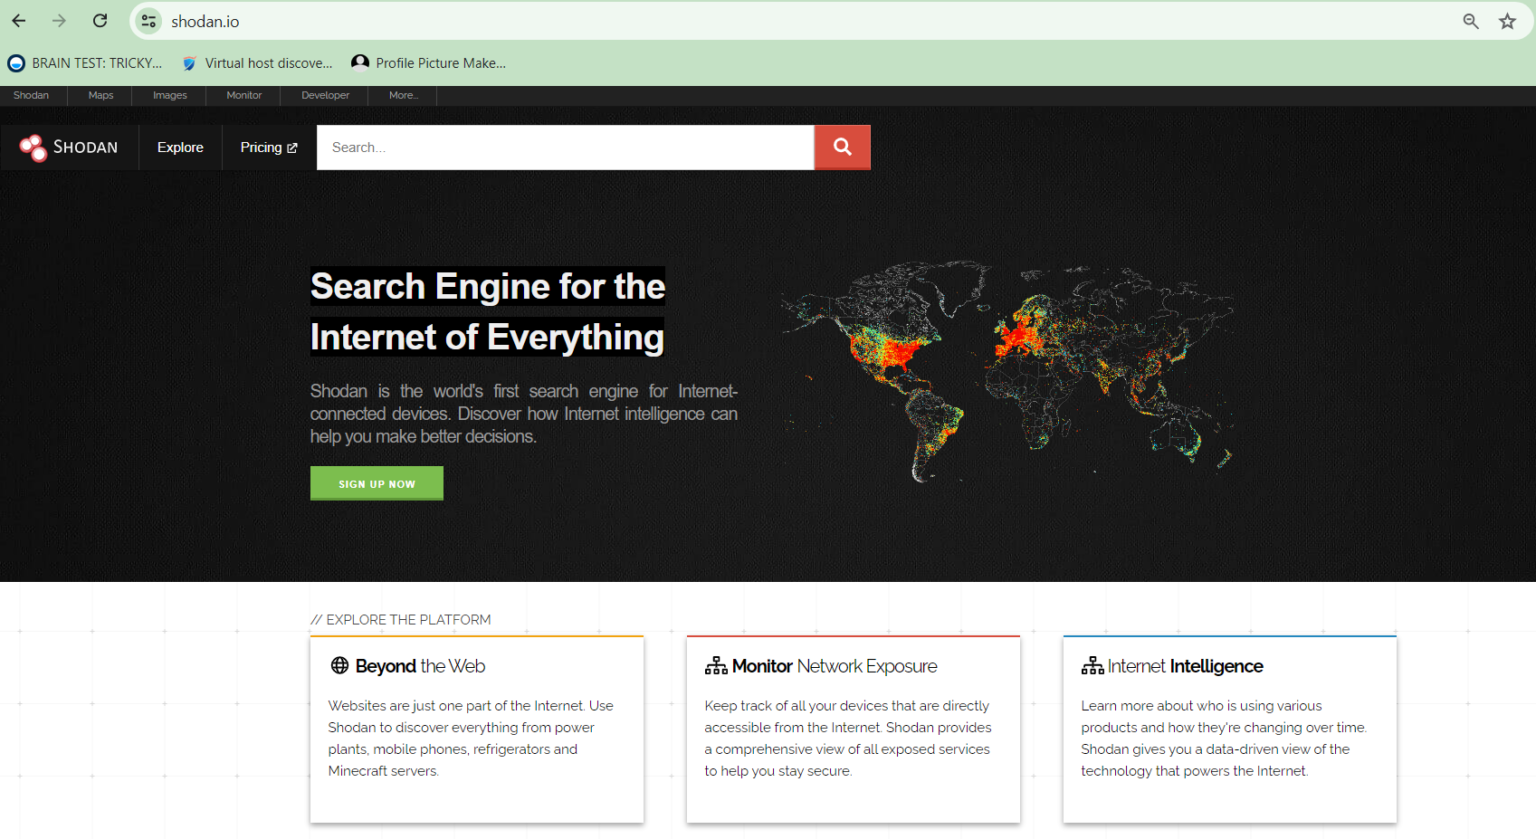Screen dimensions: 1536x839
Task: Switch to the Images section
Action: pyautogui.click(x=169, y=94)
